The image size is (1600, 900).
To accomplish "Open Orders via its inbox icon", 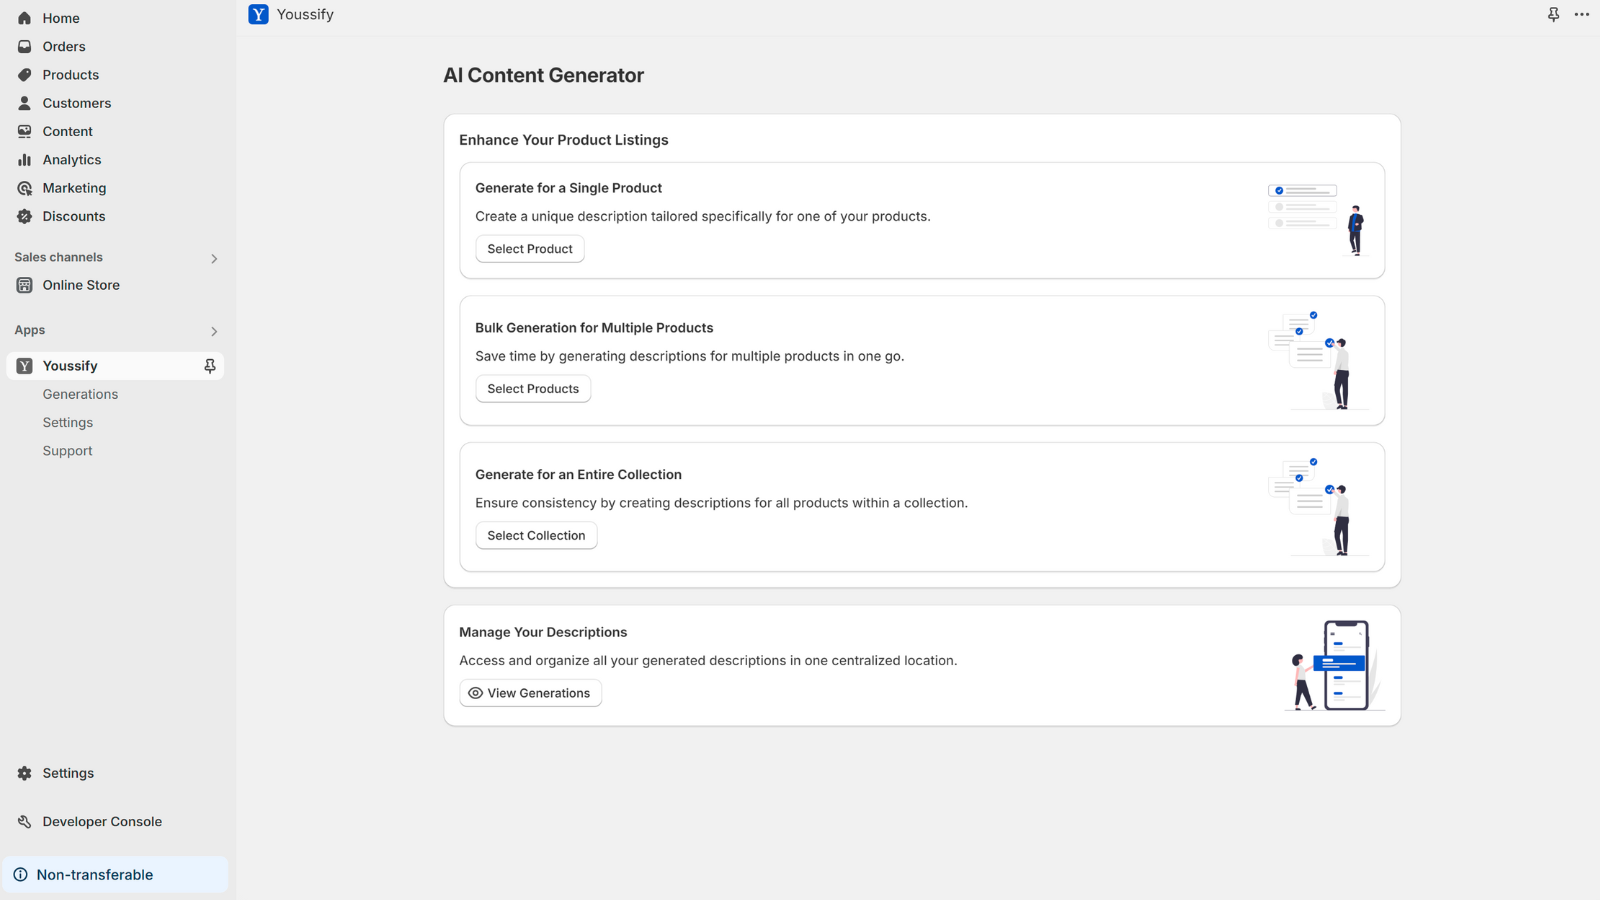I will click(x=25, y=47).
